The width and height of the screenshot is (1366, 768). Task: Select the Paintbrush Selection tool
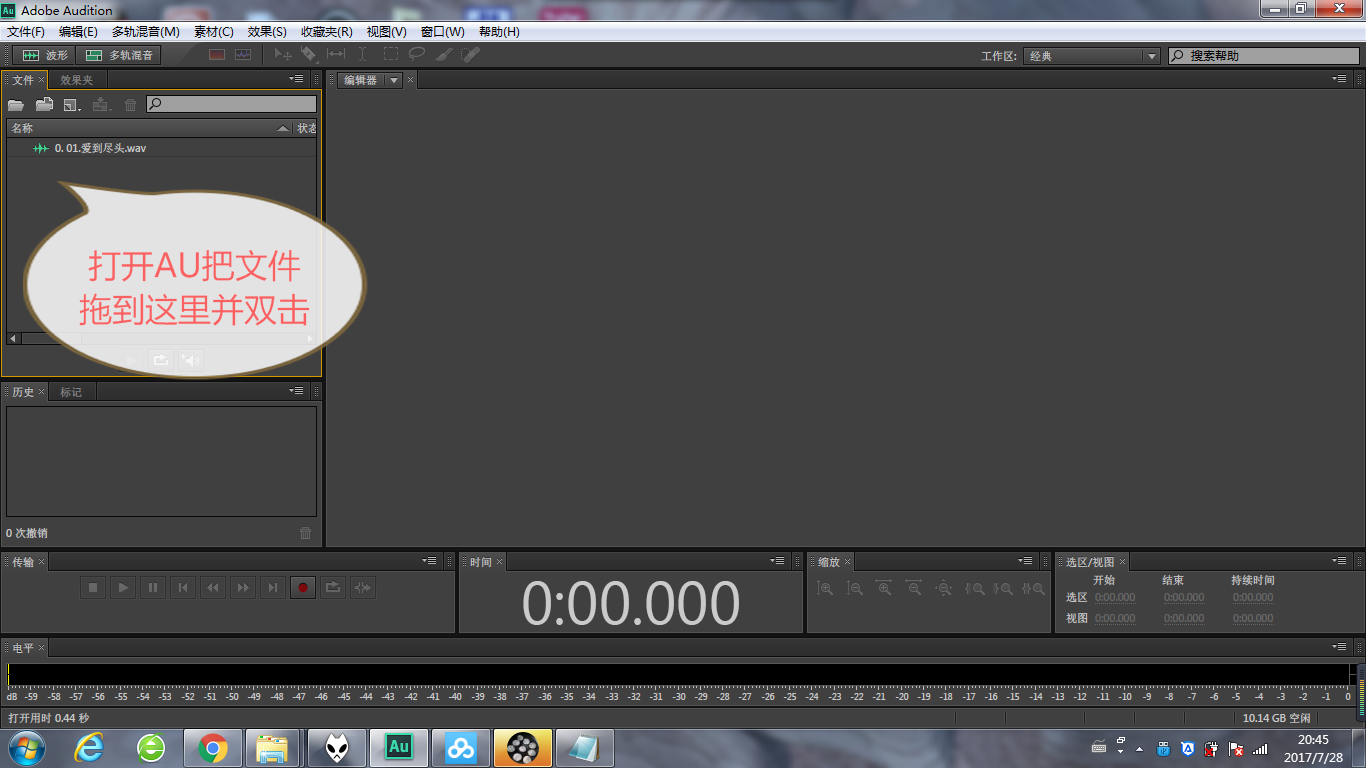click(x=444, y=55)
